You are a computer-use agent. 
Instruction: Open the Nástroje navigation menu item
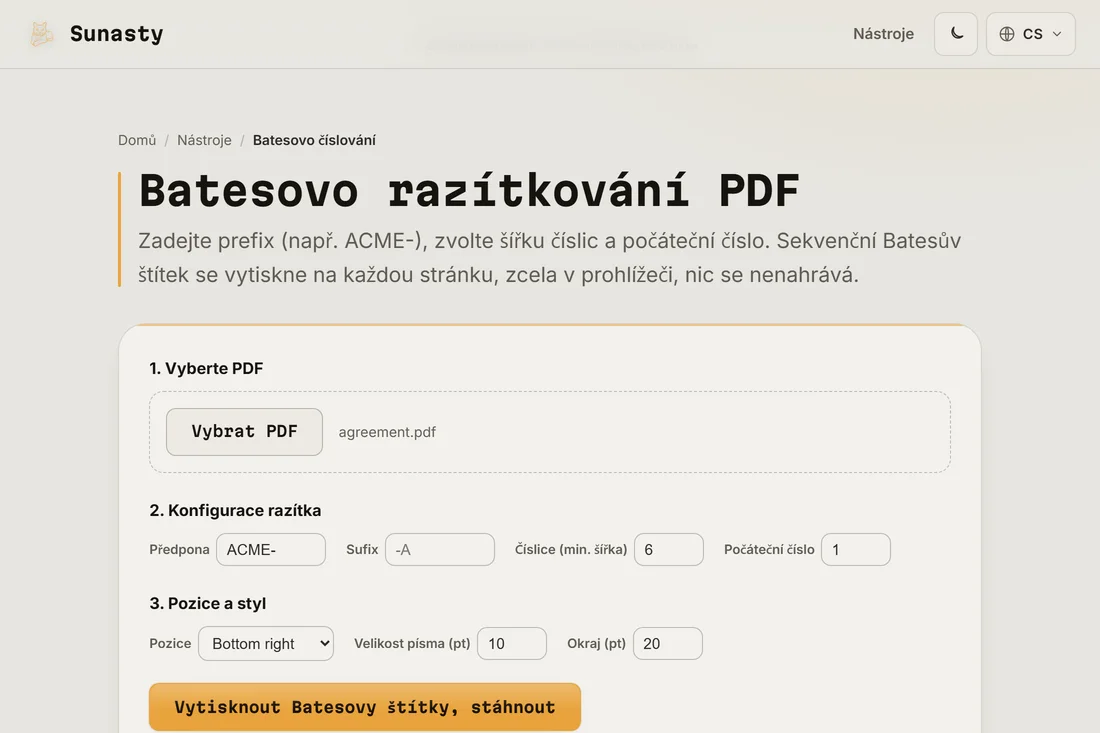(x=883, y=34)
